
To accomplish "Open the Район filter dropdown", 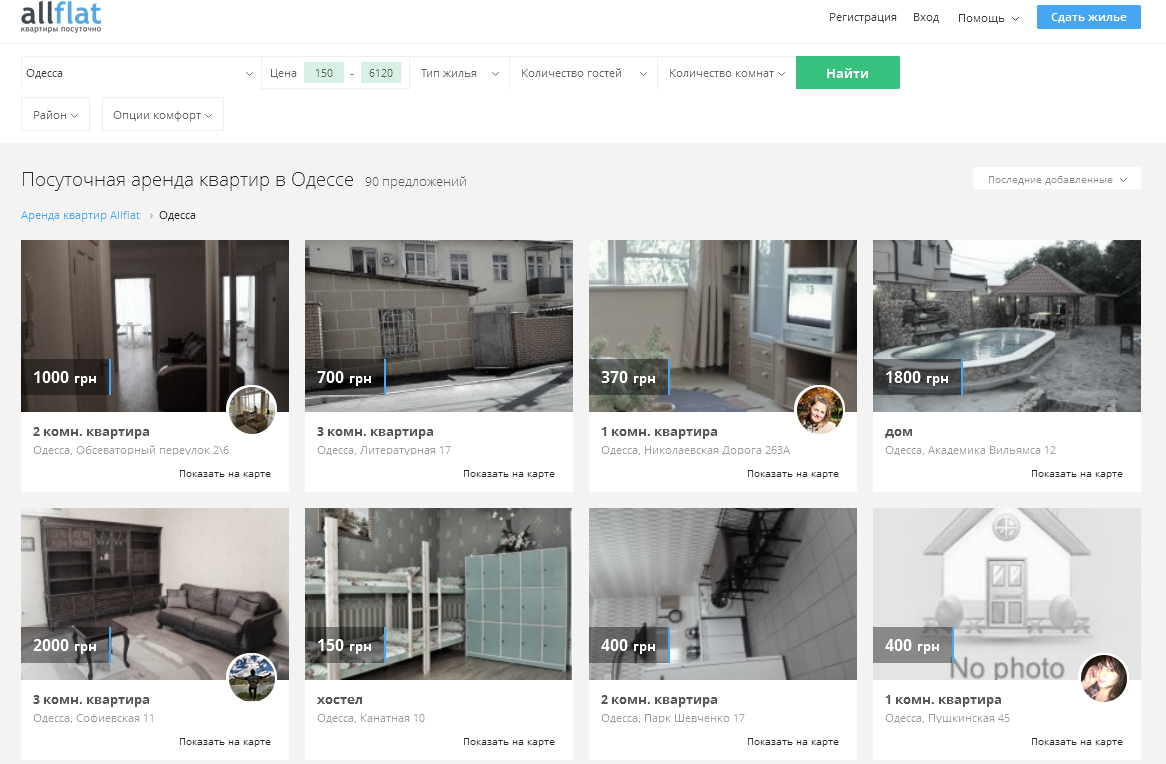I will [x=55, y=115].
